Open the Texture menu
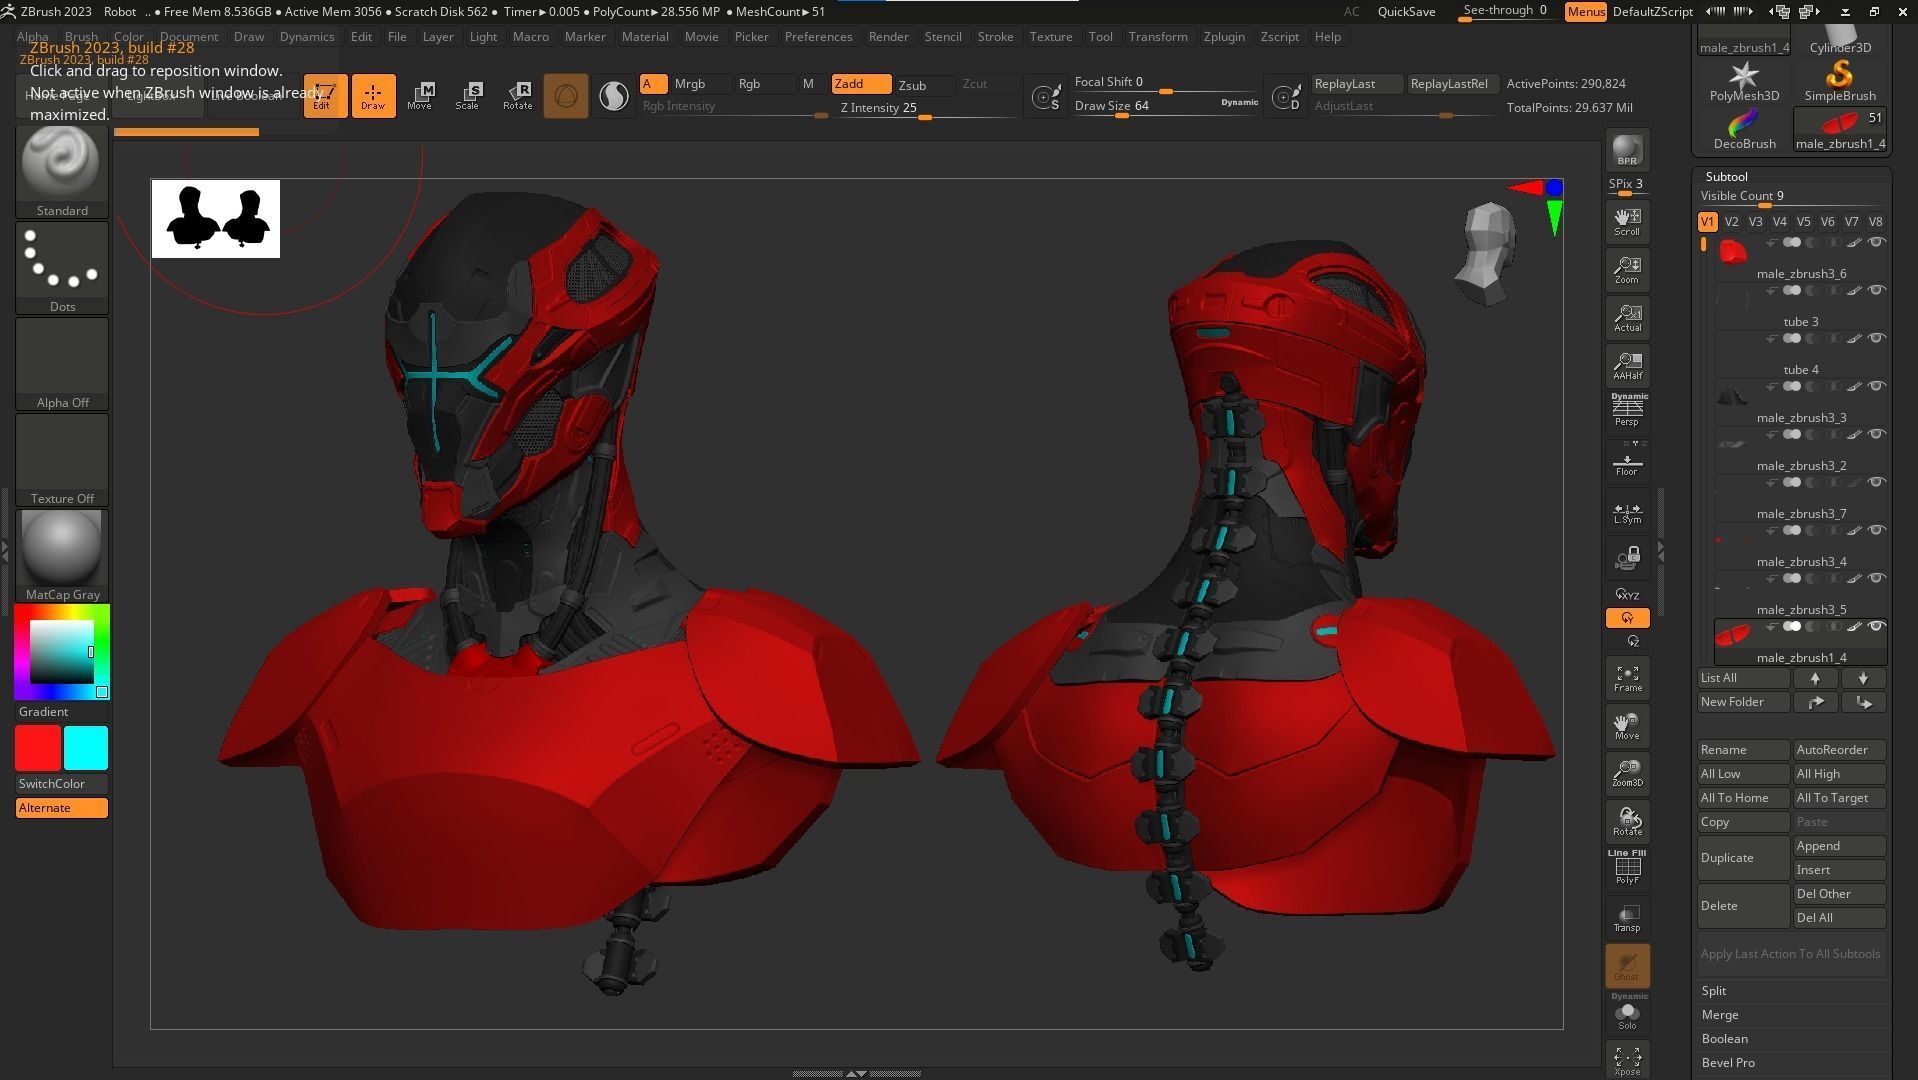 click(1050, 36)
